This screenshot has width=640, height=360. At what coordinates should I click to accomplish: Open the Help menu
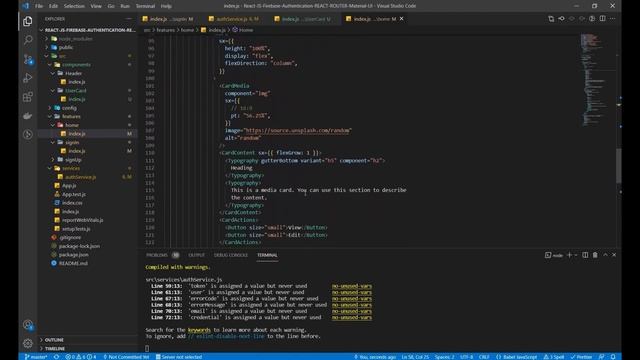point(166,6)
